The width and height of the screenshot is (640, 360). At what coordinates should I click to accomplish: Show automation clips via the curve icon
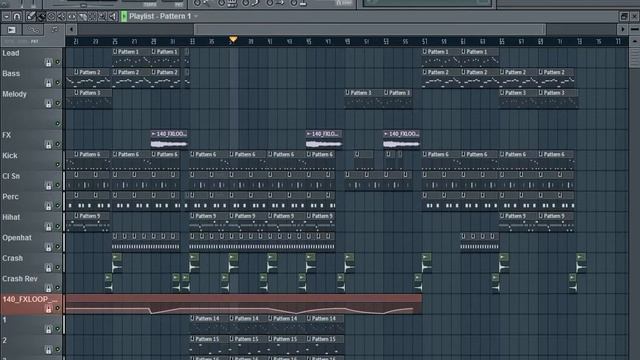33,30
